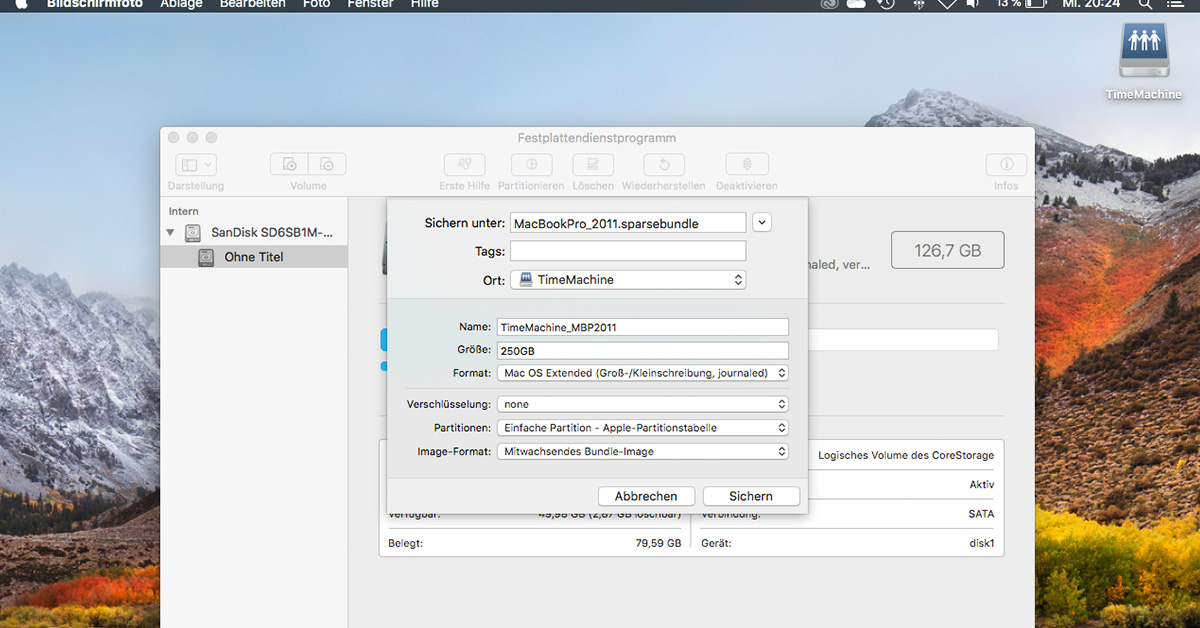Click the Deaktivieren unmount icon
This screenshot has width=1200, height=628.
click(x=747, y=165)
